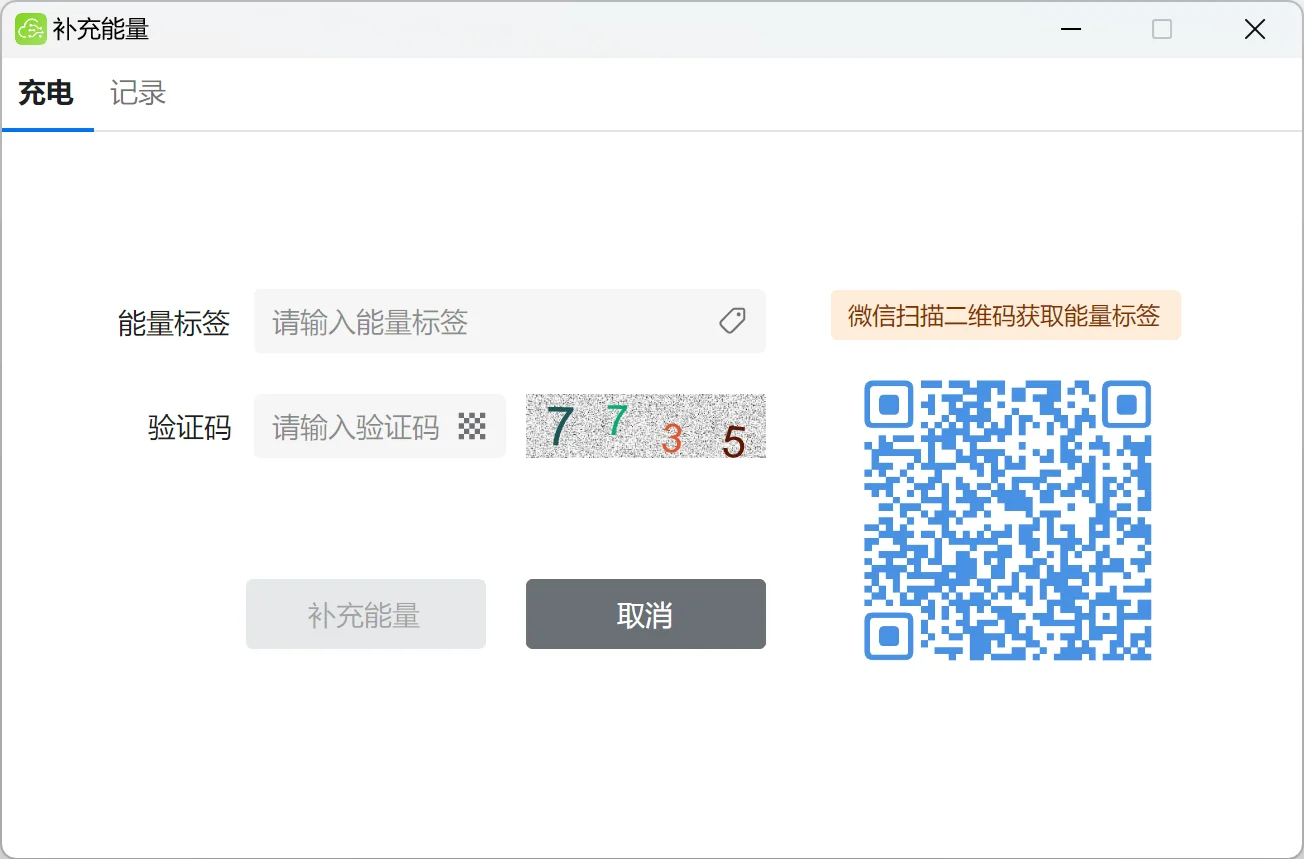Click the 能量标签 field label
The height and width of the screenshot is (859, 1304).
174,323
